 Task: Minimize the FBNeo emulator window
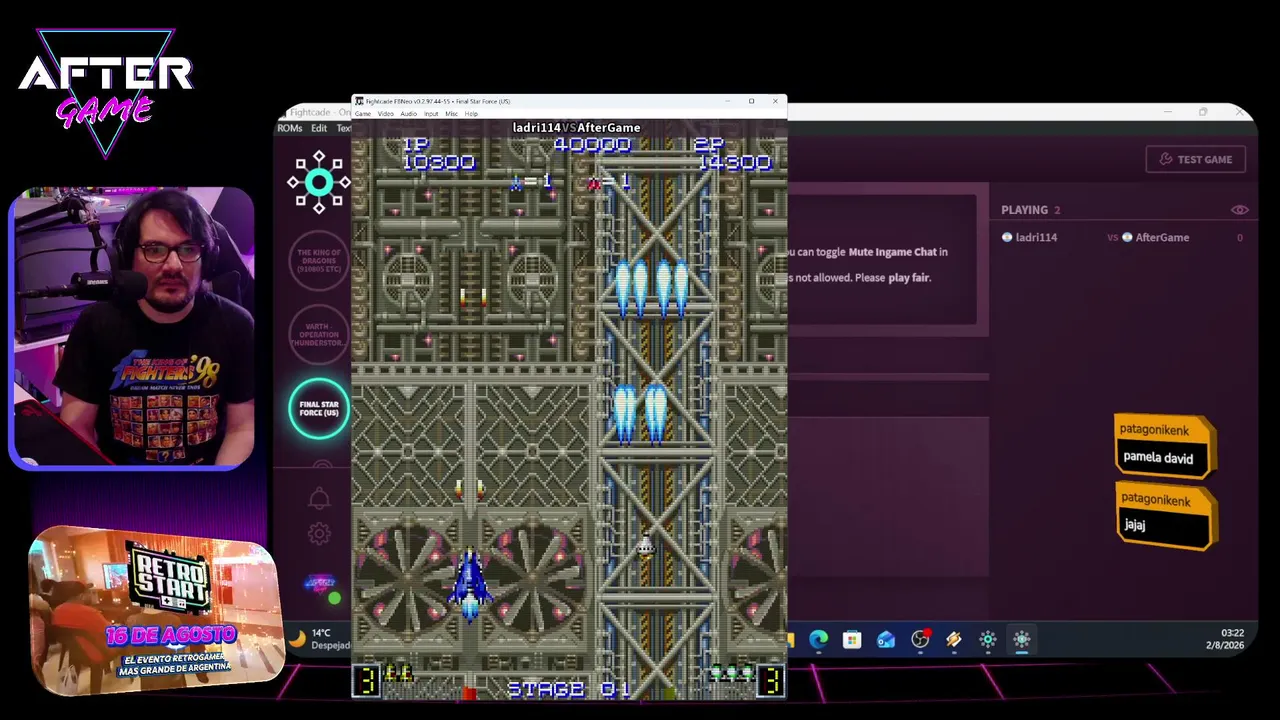pyautogui.click(x=727, y=101)
